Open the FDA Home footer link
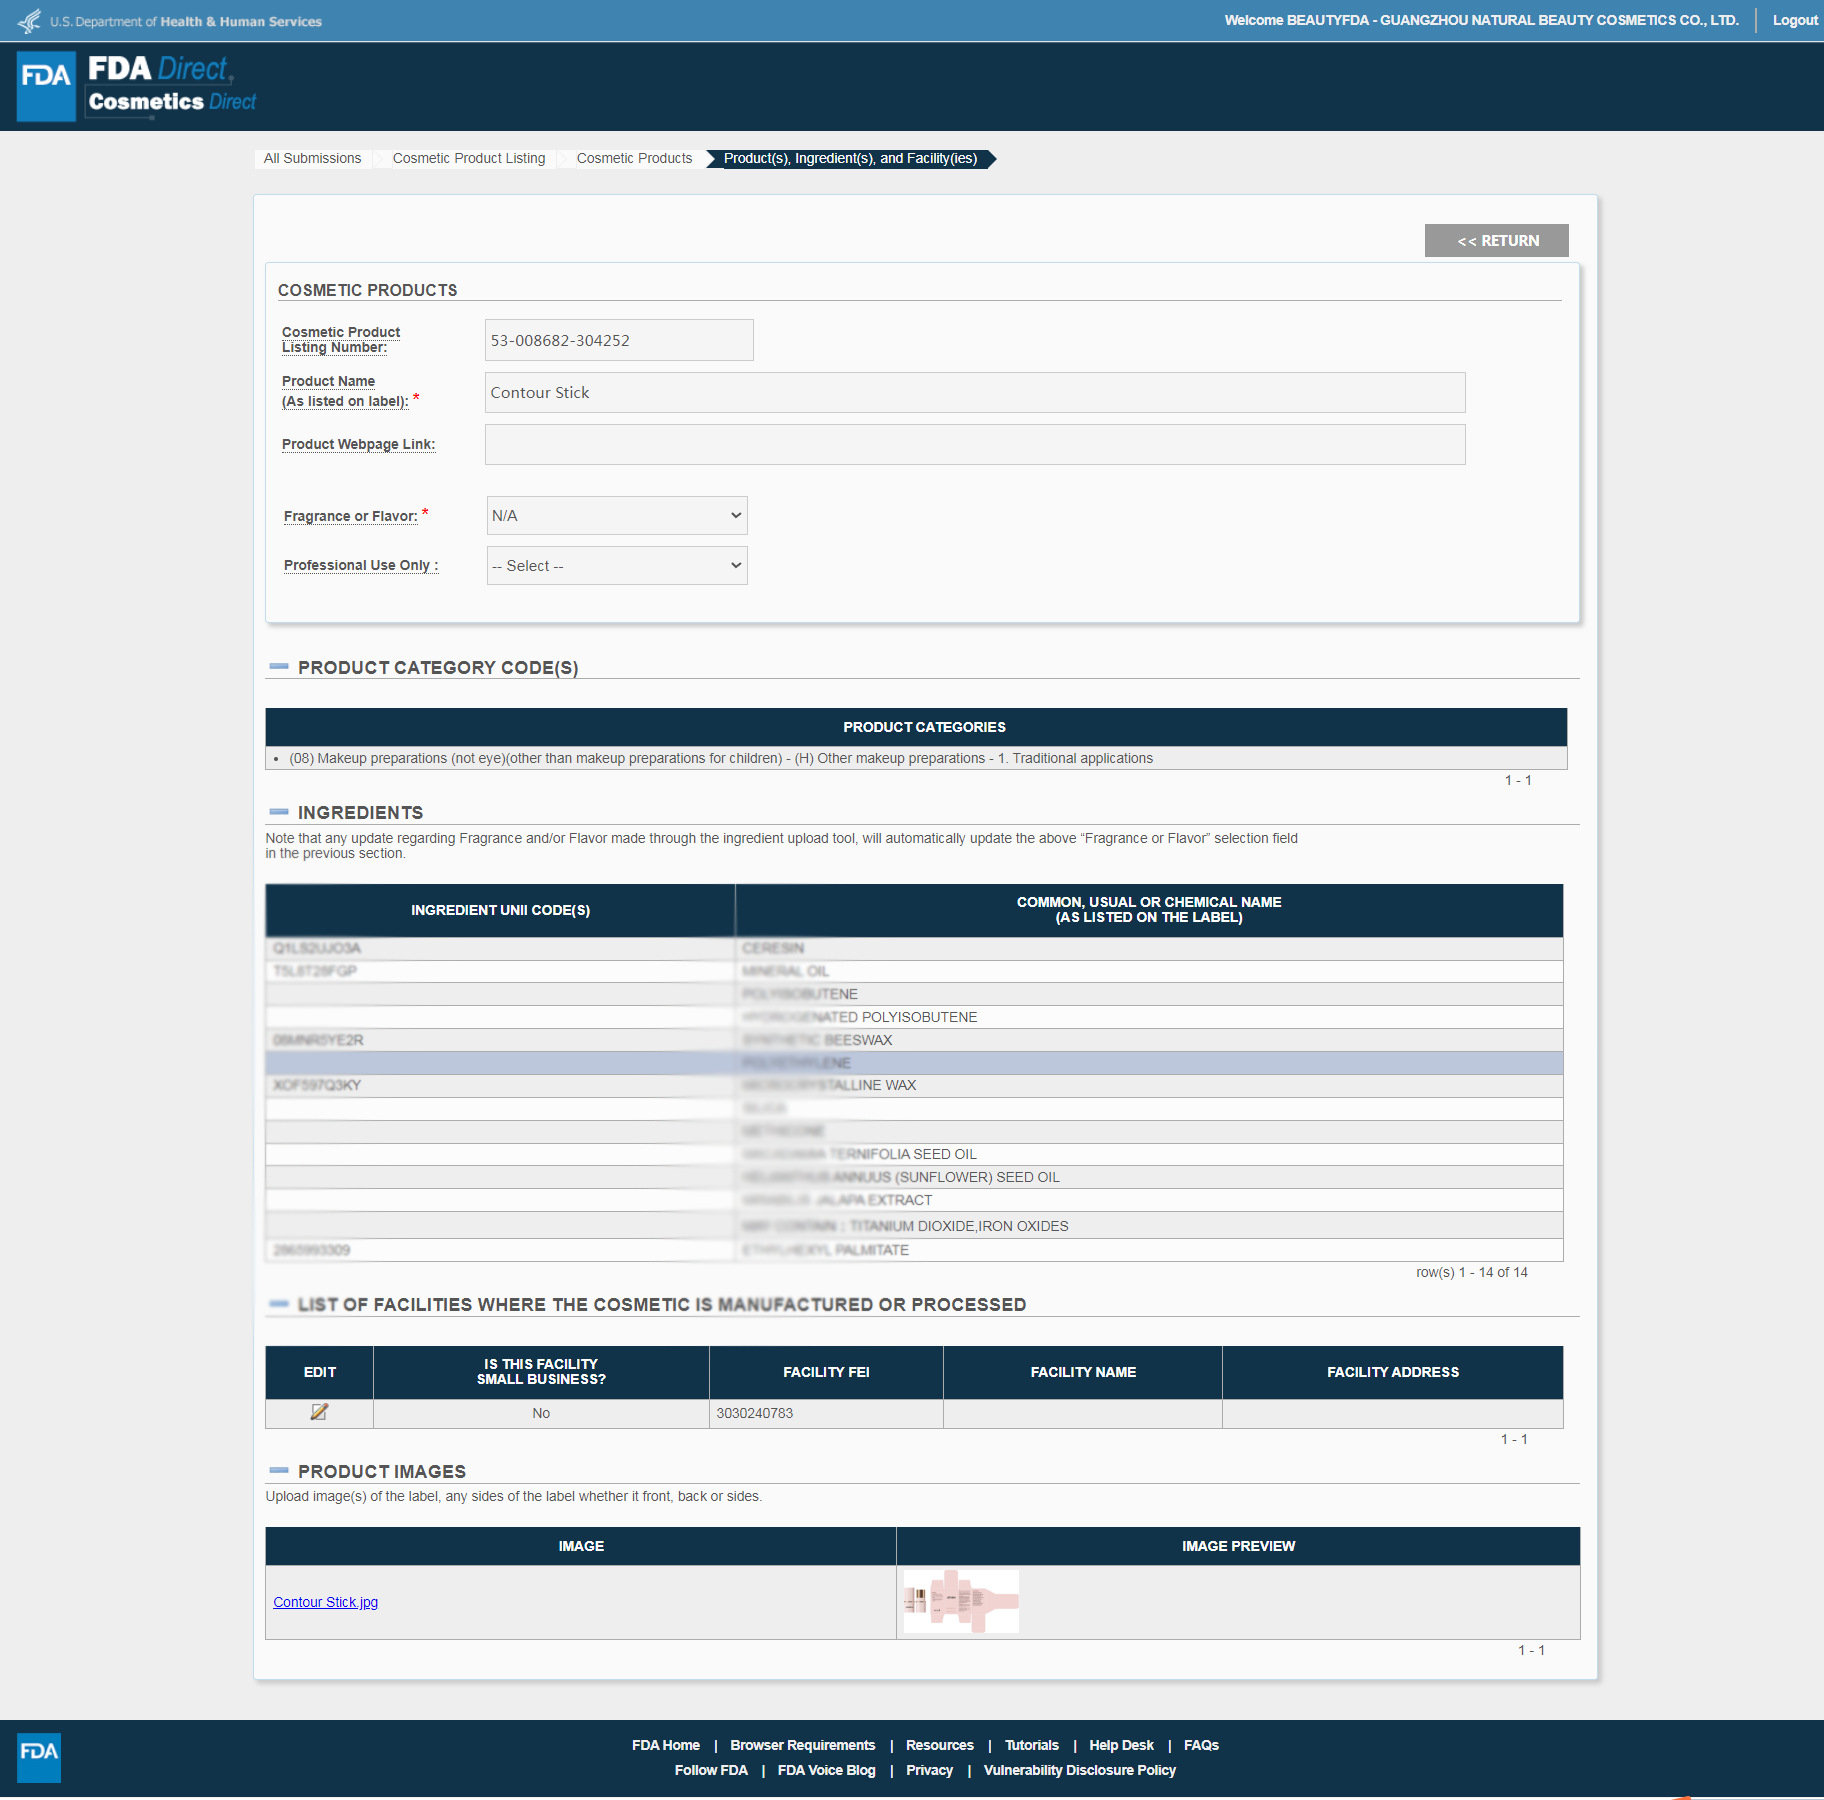 pos(666,1745)
